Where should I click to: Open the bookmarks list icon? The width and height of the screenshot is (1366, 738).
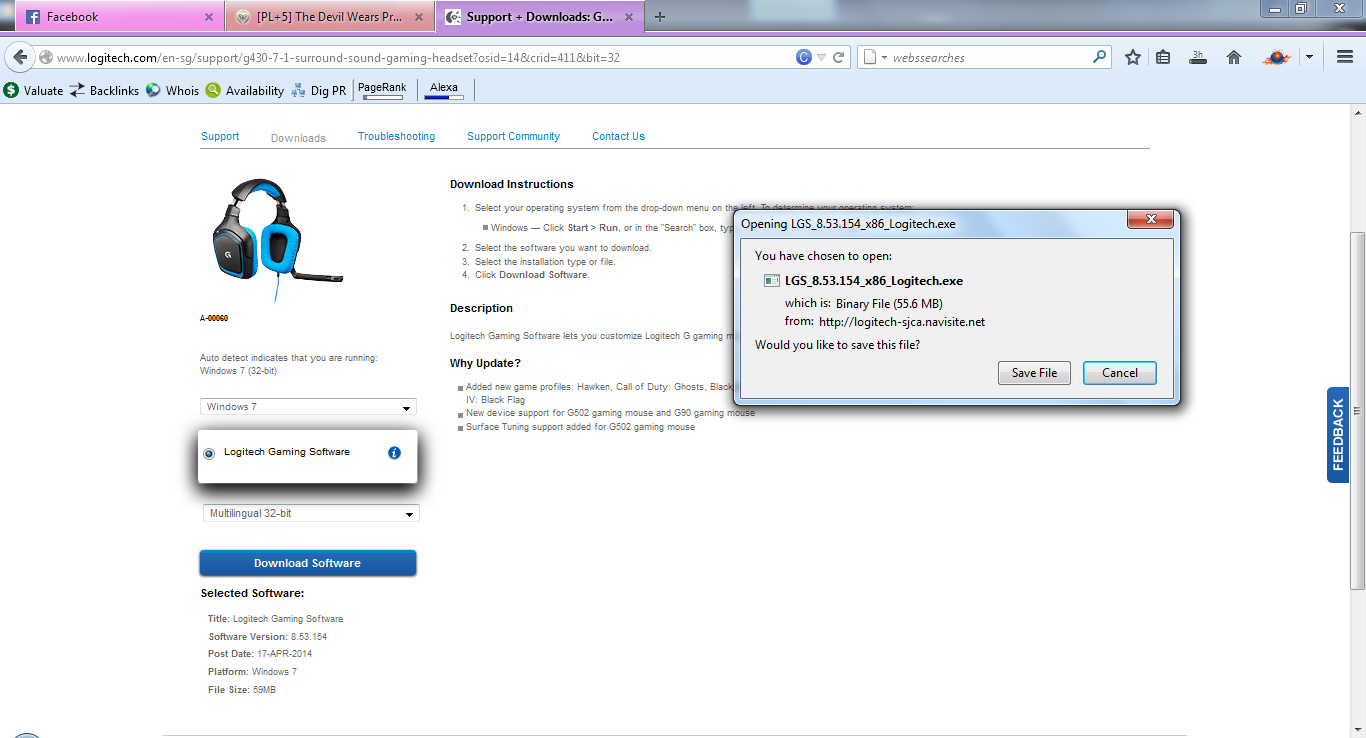coord(1163,58)
